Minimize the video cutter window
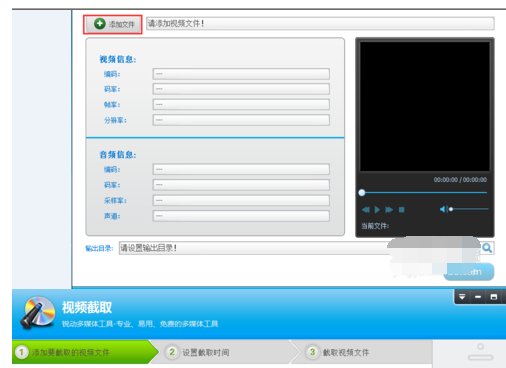 [x=478, y=297]
